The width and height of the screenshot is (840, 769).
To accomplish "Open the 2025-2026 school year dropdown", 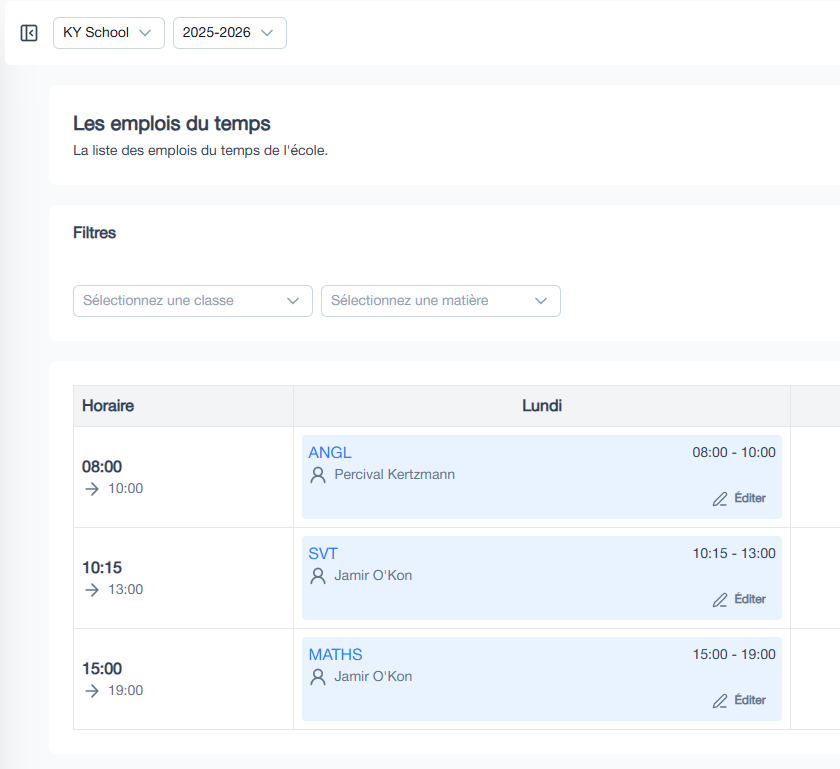I will 229,32.
